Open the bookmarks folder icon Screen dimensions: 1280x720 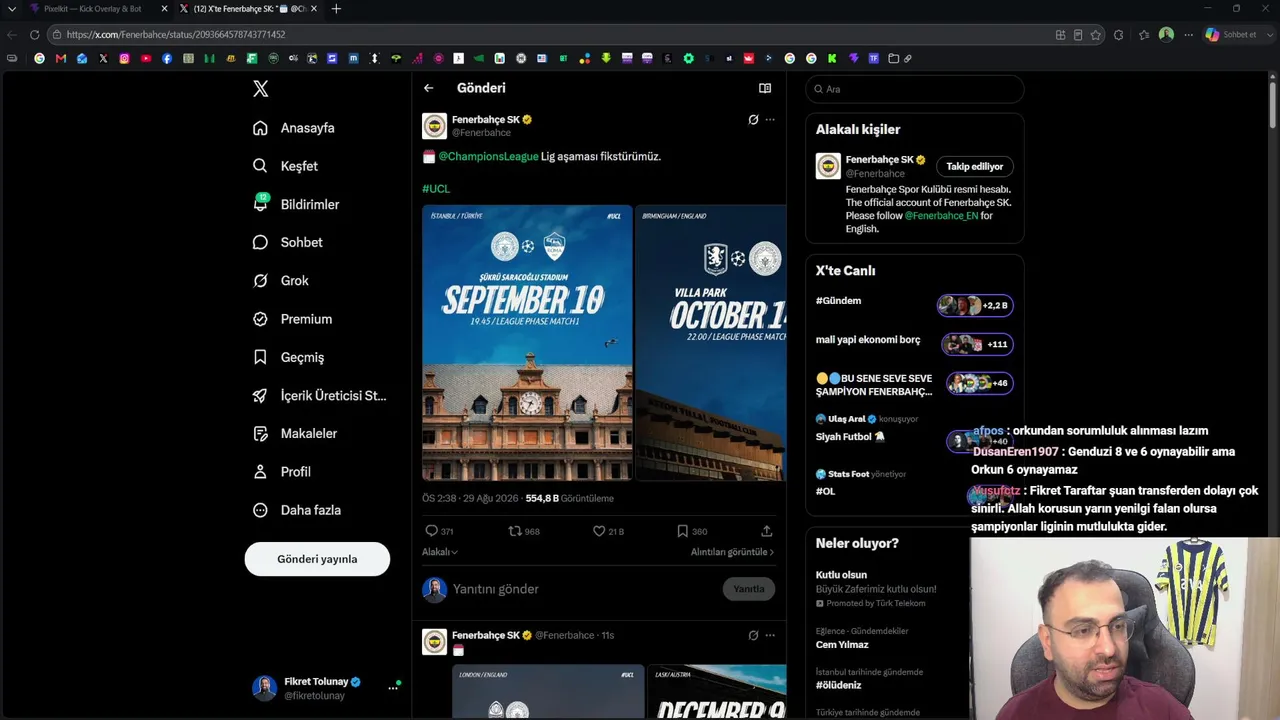pos(894,59)
